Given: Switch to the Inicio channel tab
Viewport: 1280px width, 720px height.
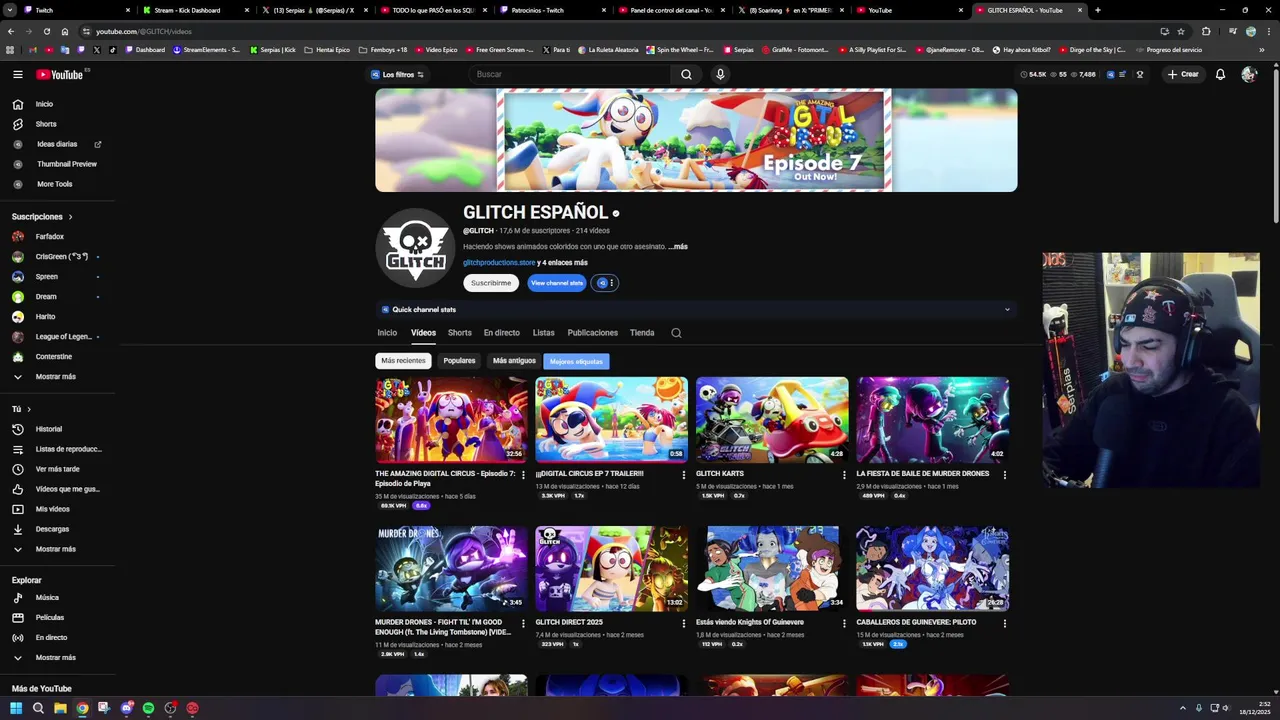Looking at the screenshot, I should click(x=387, y=333).
